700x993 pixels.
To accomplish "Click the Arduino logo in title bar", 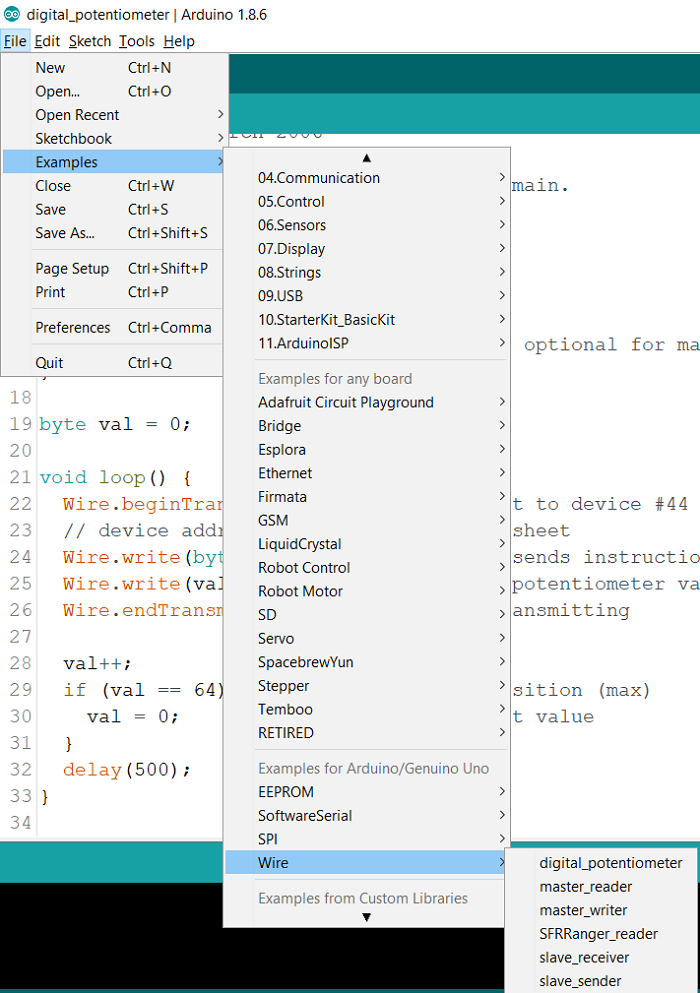I will tap(12, 14).
